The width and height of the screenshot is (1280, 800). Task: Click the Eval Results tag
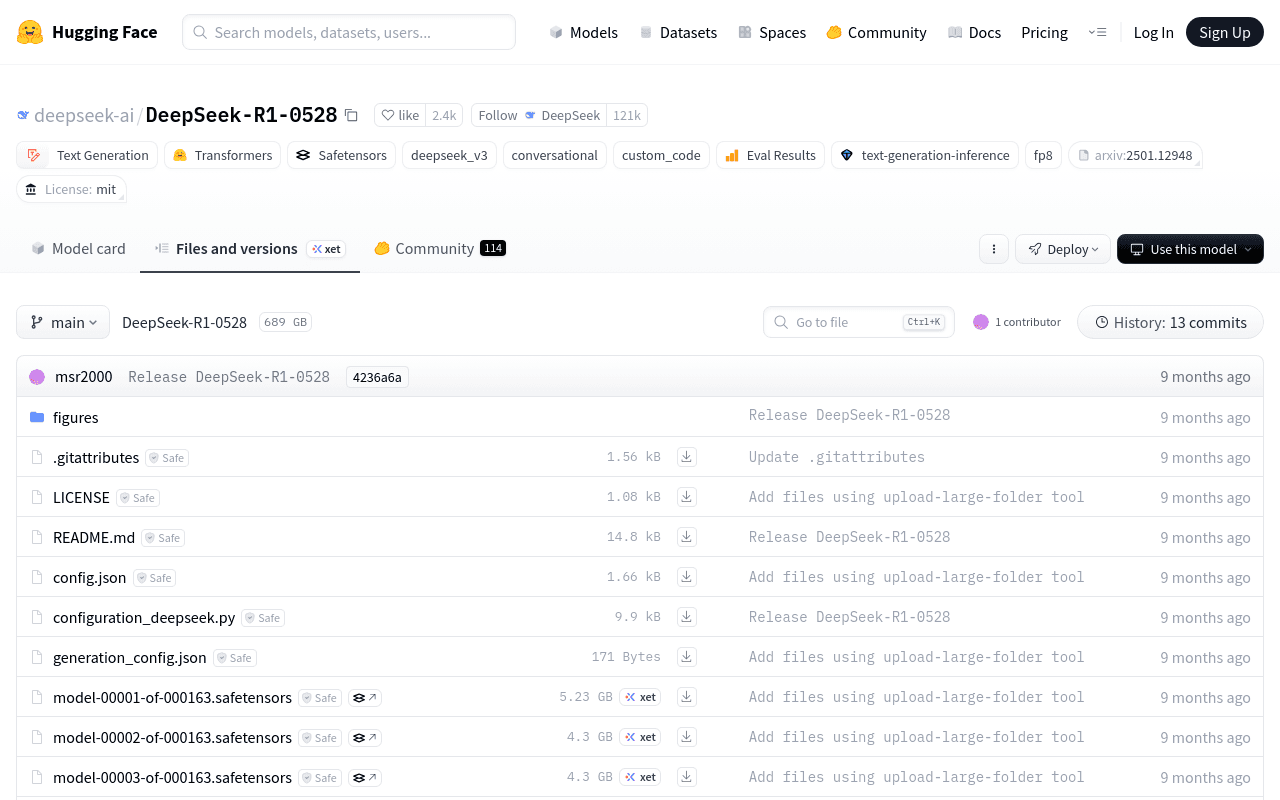pyautogui.click(x=770, y=155)
